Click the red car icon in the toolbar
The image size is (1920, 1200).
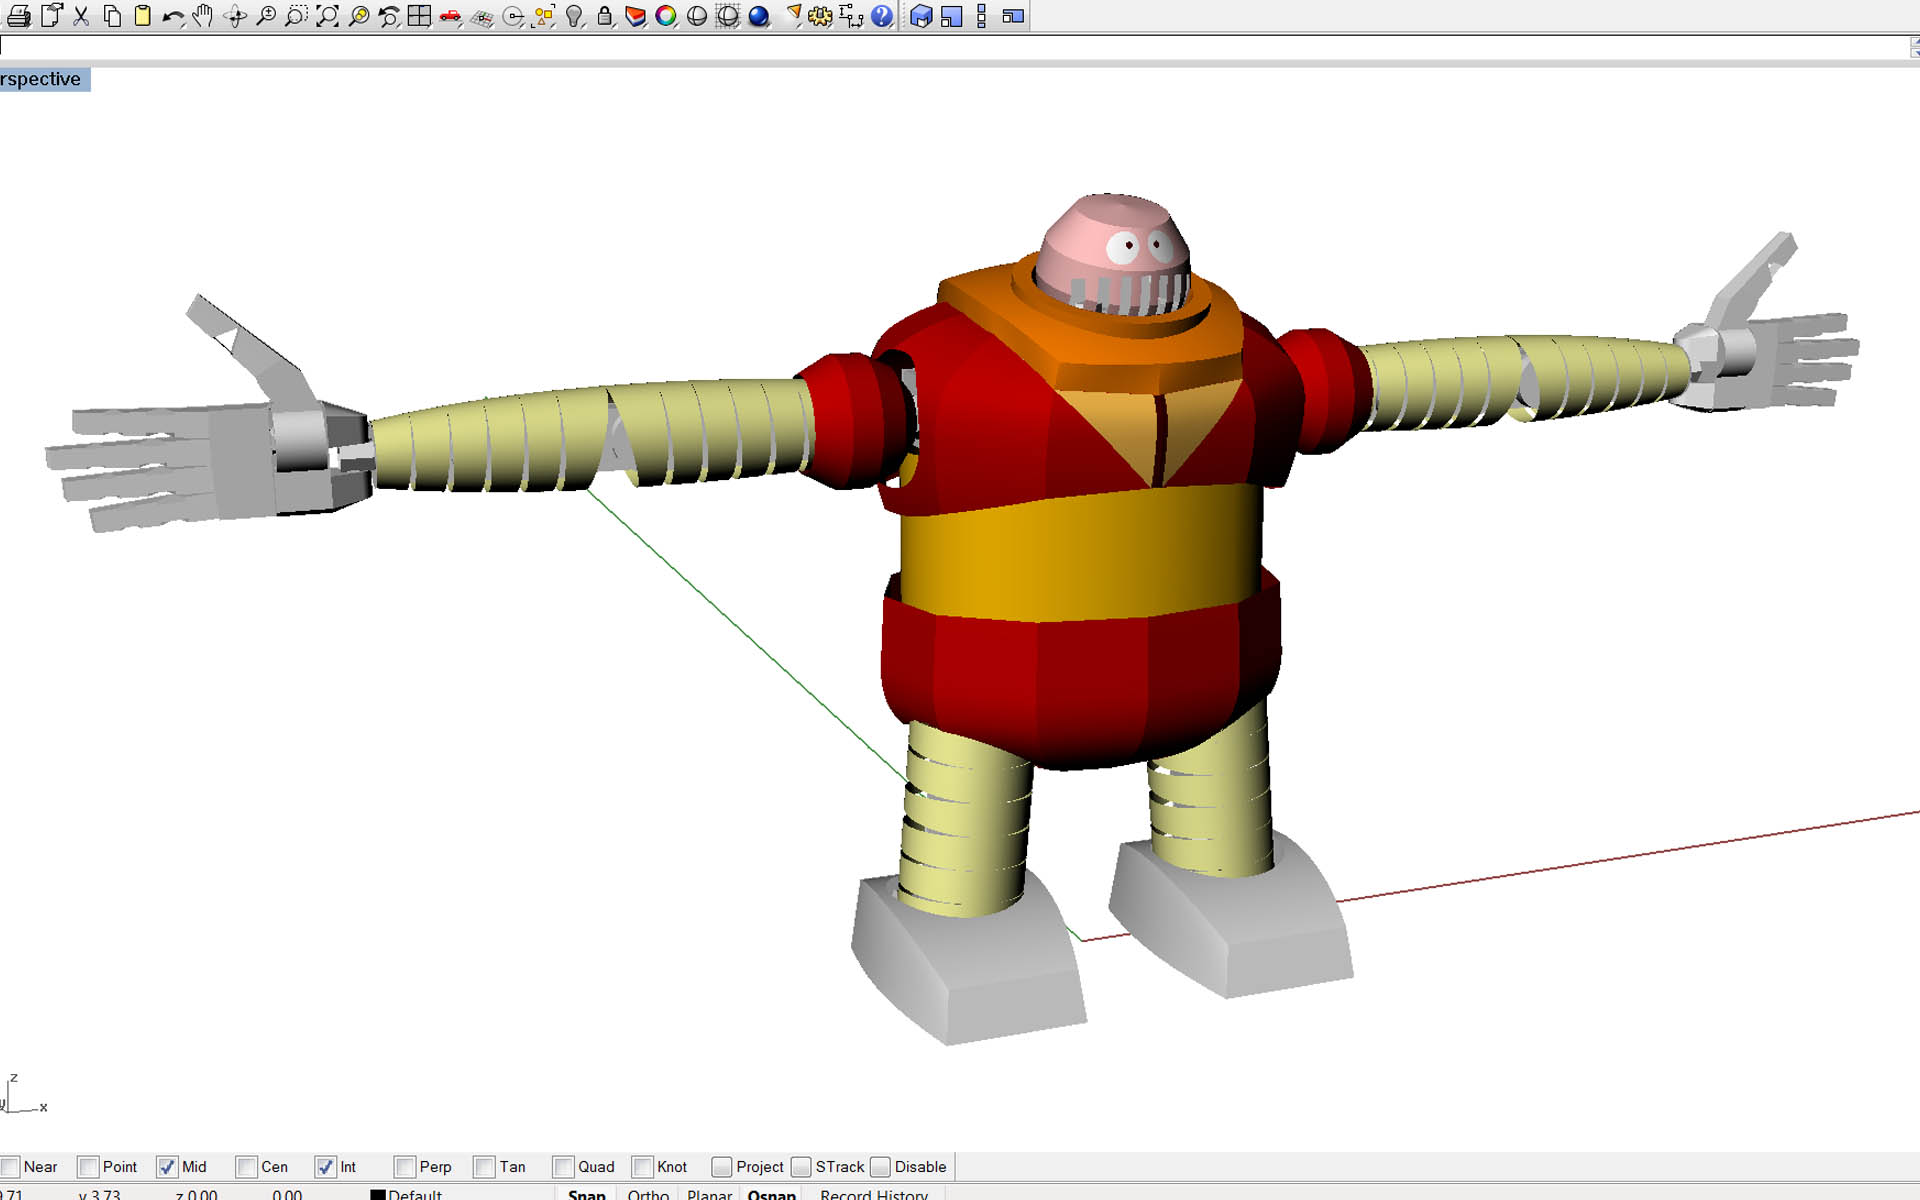(450, 16)
